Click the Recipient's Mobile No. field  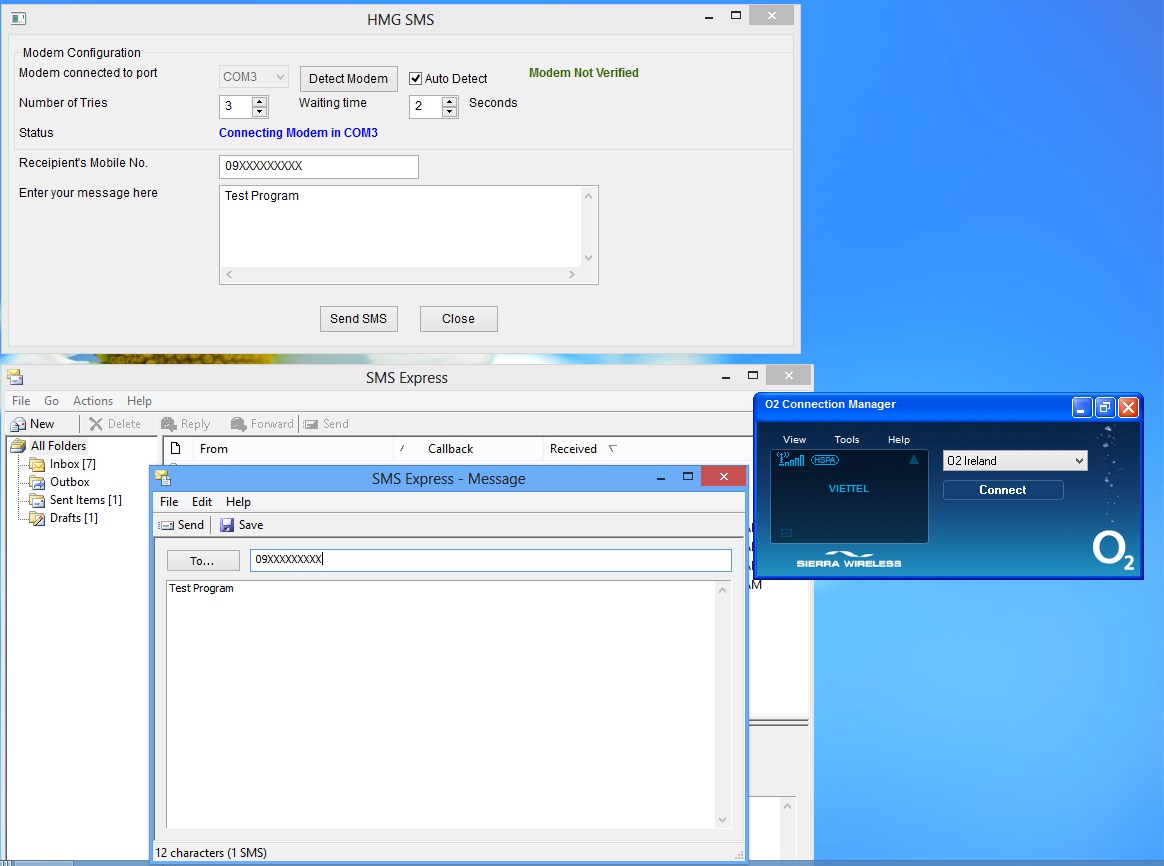pyautogui.click(x=318, y=167)
